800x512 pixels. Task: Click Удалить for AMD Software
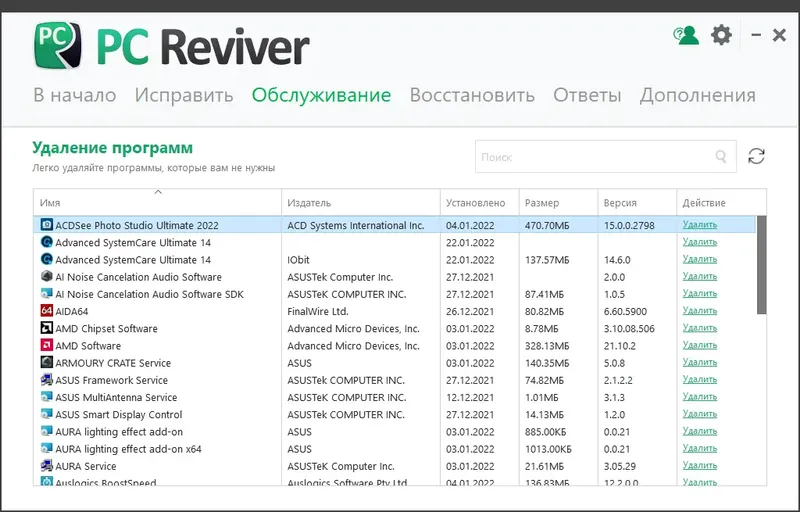click(x=700, y=345)
